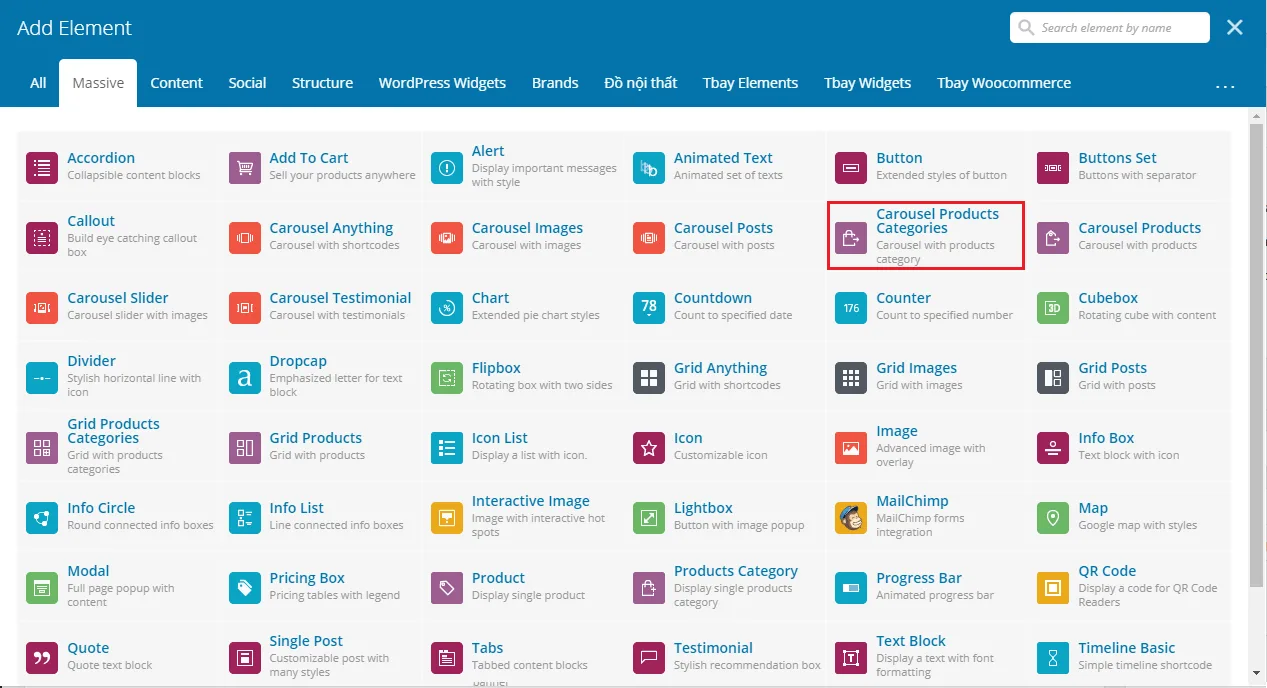Insert the Carousel Slider element
The image size is (1267, 688).
coord(118,306)
